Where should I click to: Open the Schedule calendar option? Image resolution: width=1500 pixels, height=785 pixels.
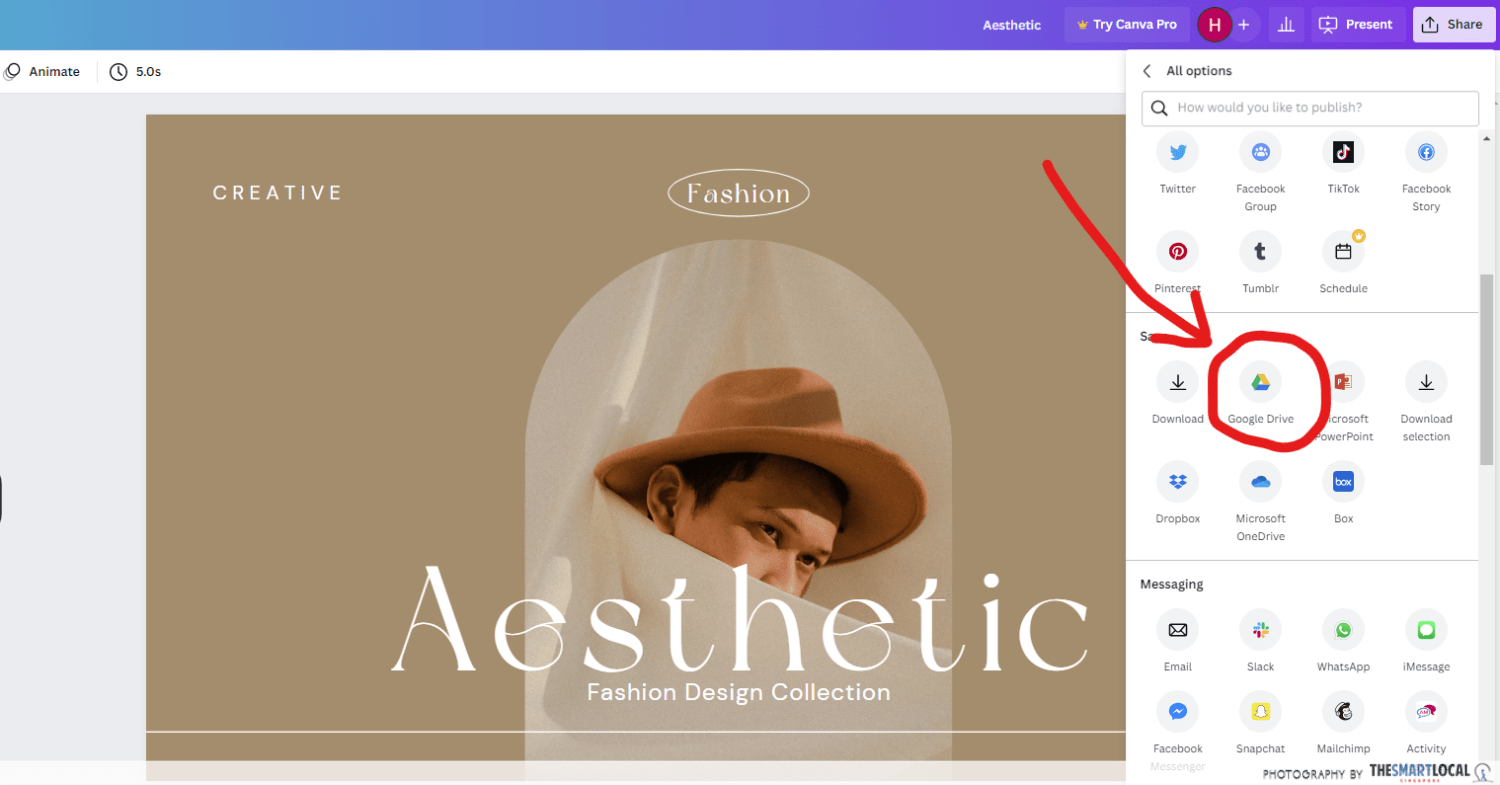point(1343,252)
